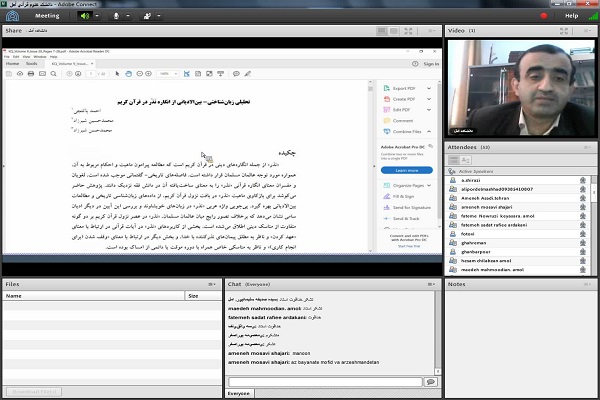The height and width of the screenshot is (400, 600).
Task: Click the red recording indicator
Action: pos(544,16)
